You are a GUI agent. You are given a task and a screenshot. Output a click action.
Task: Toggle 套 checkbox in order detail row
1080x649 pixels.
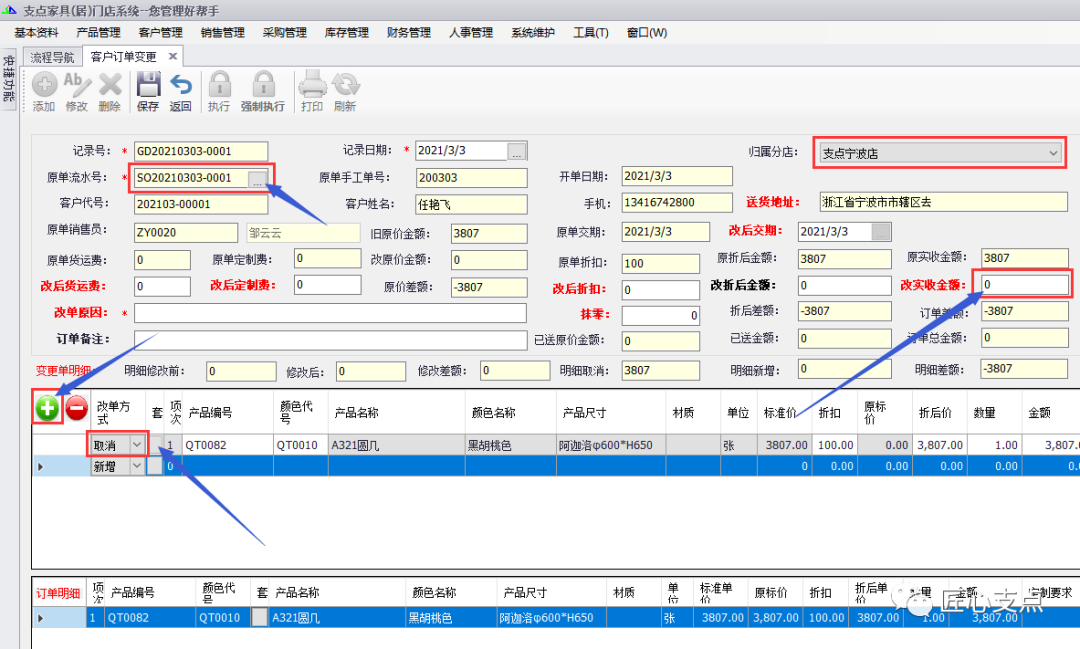(260, 617)
